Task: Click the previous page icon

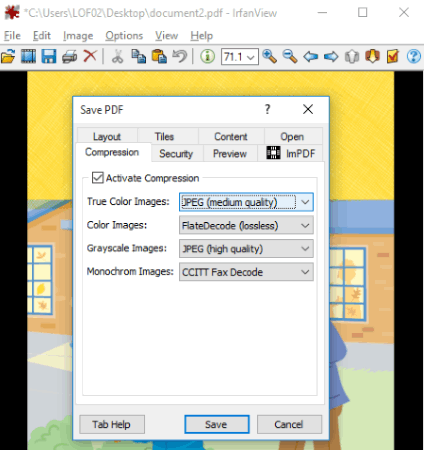Action: (352, 57)
